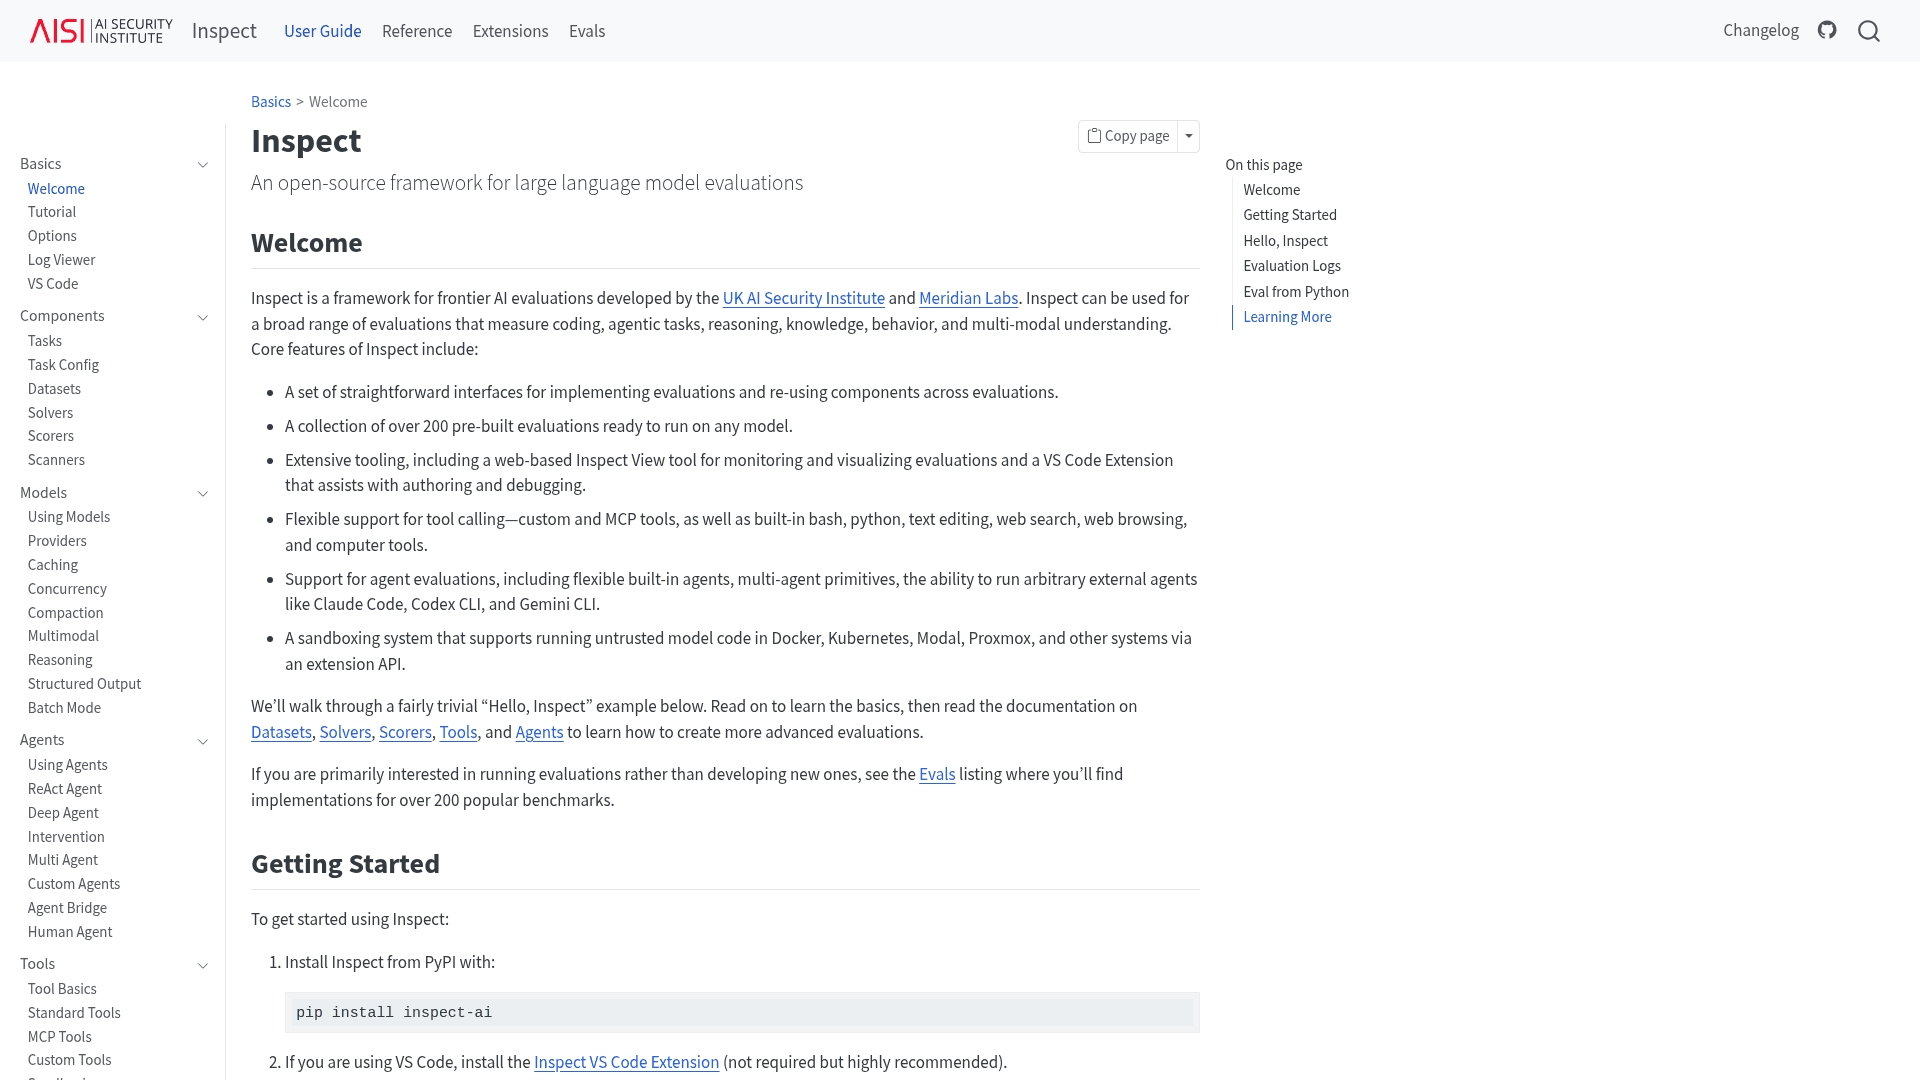Open the Providers sidebar page
The image size is (1920, 1080).
(57, 541)
